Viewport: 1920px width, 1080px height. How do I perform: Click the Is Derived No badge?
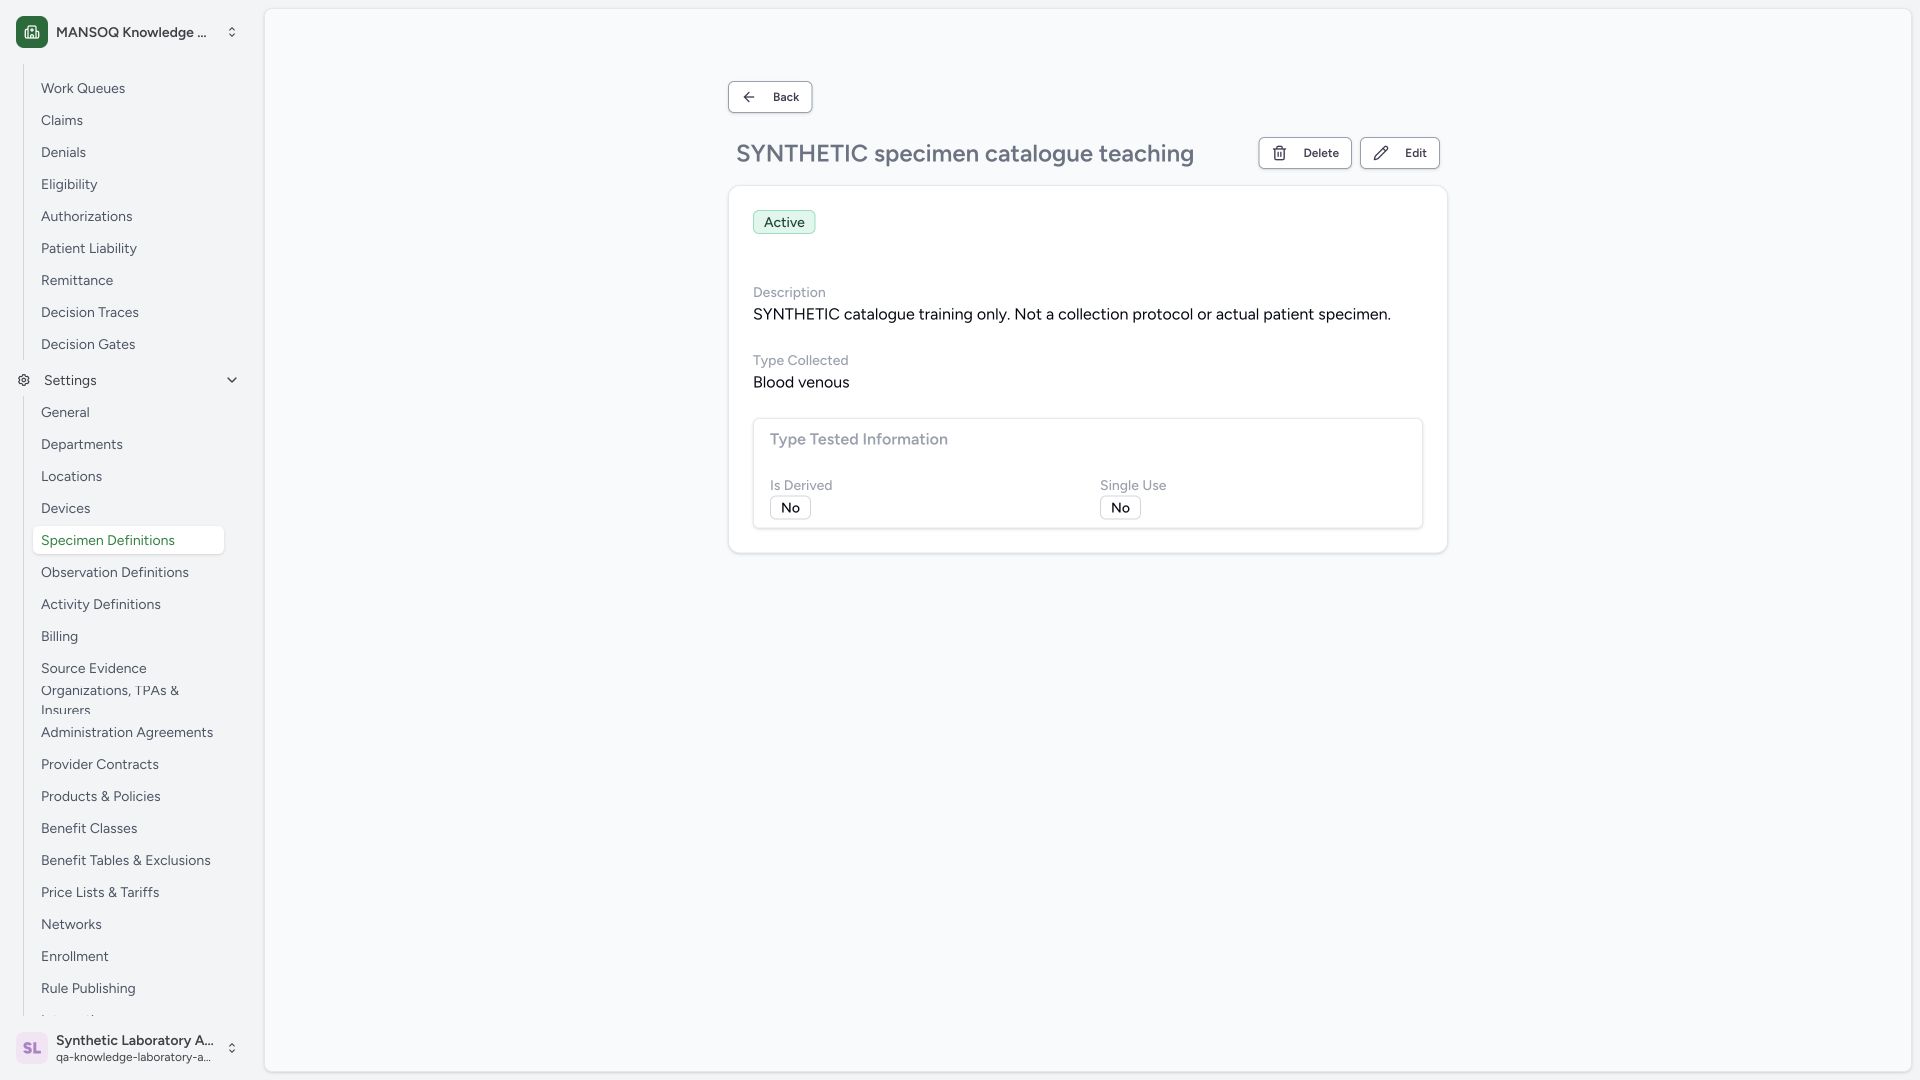click(x=790, y=508)
